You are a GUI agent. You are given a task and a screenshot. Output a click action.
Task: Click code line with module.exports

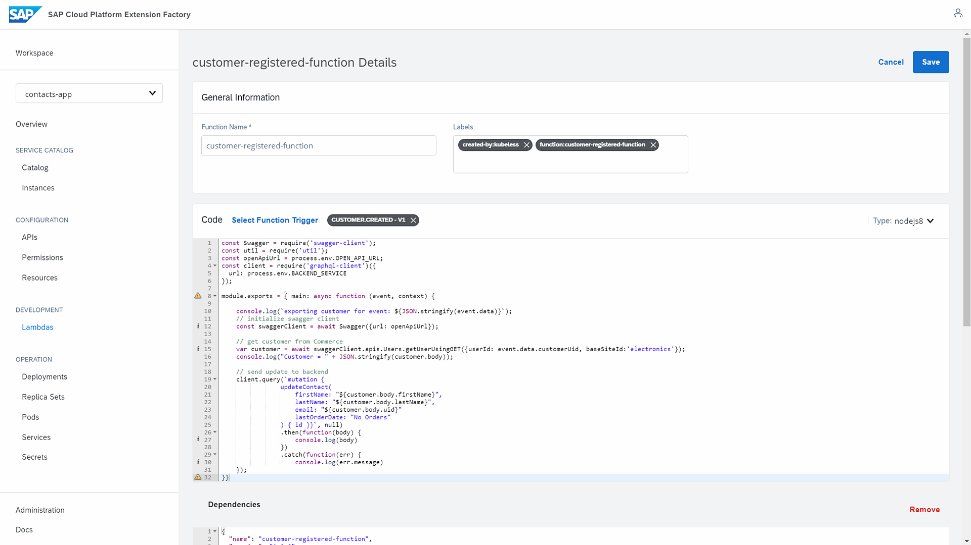click(x=328, y=296)
